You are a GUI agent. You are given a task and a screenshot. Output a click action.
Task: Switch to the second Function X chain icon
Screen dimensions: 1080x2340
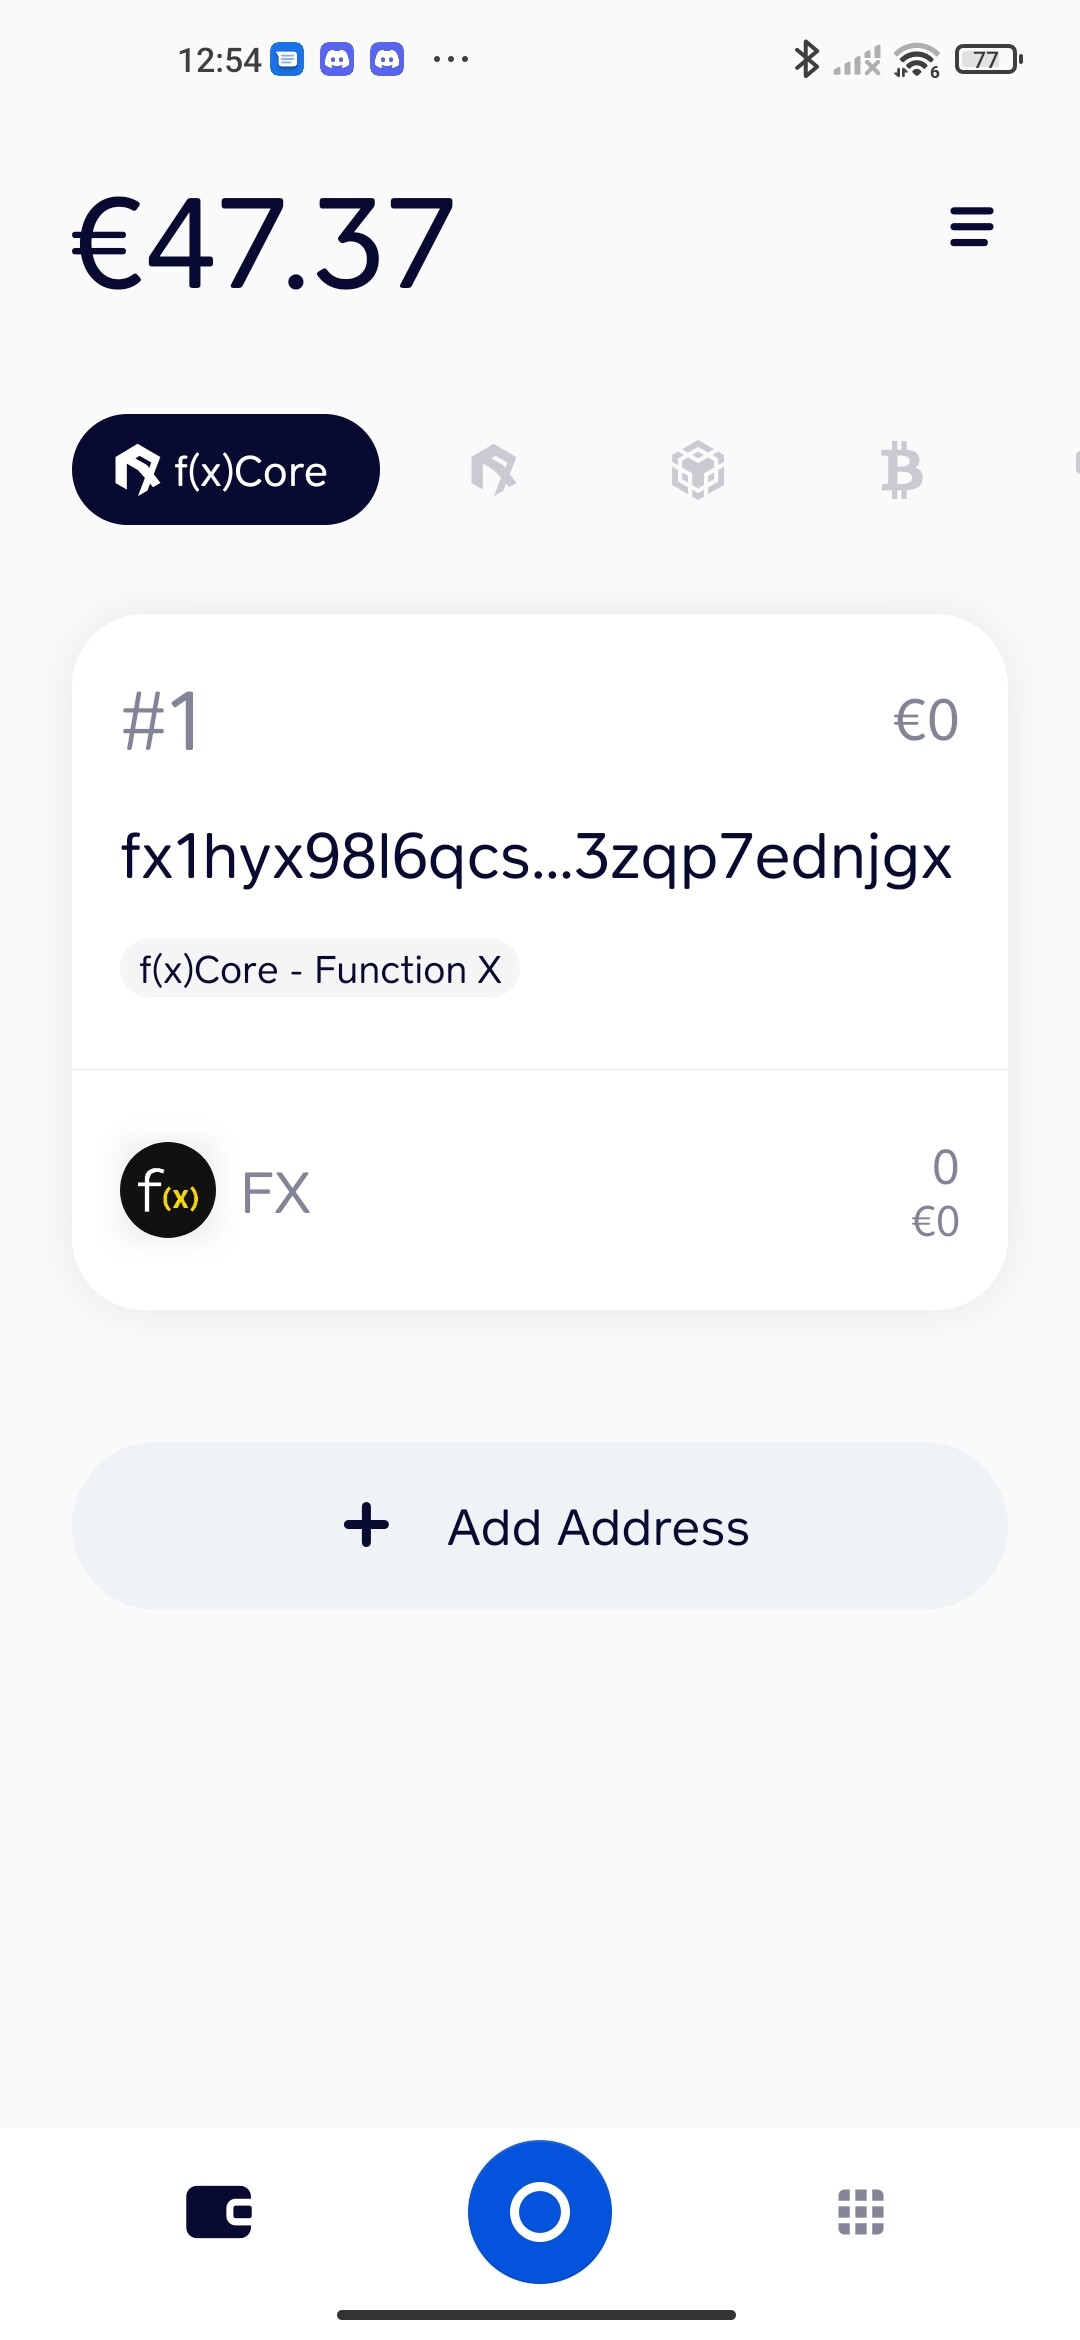coord(494,470)
